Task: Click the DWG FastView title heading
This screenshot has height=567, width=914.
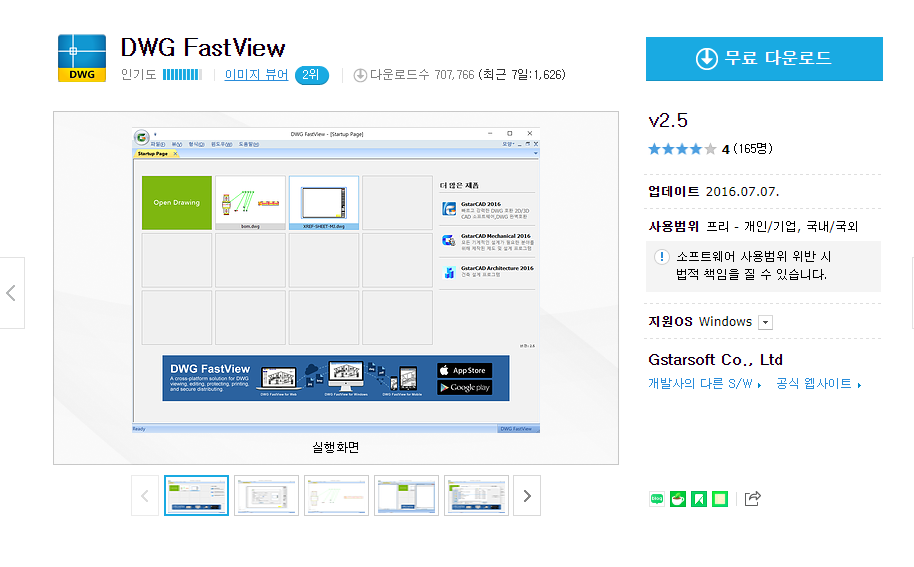Action: [203, 48]
